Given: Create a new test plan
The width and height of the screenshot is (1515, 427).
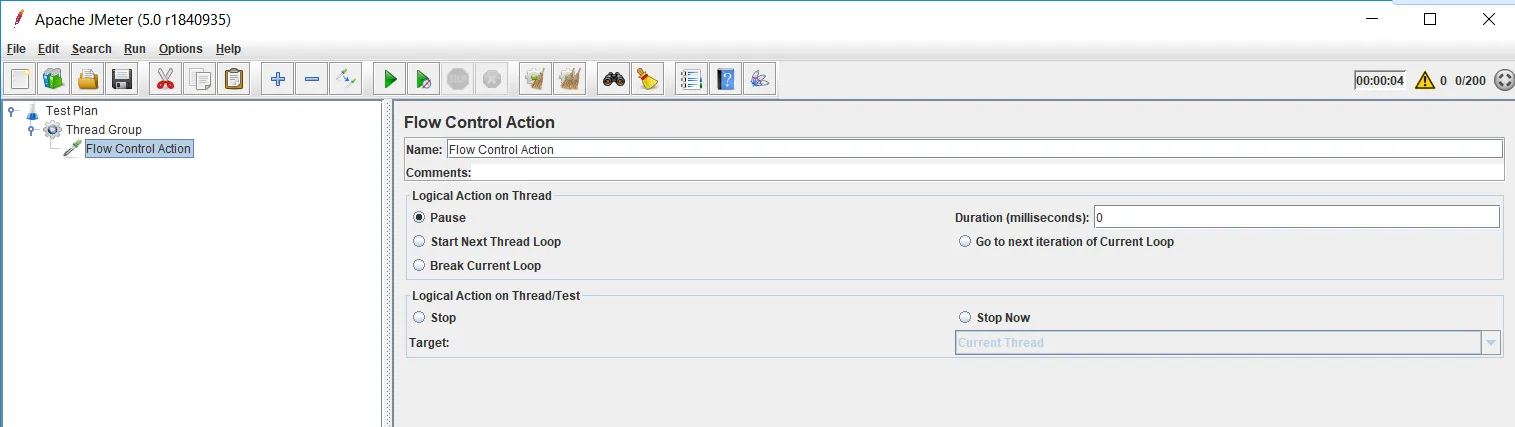Looking at the screenshot, I should pyautogui.click(x=21, y=78).
